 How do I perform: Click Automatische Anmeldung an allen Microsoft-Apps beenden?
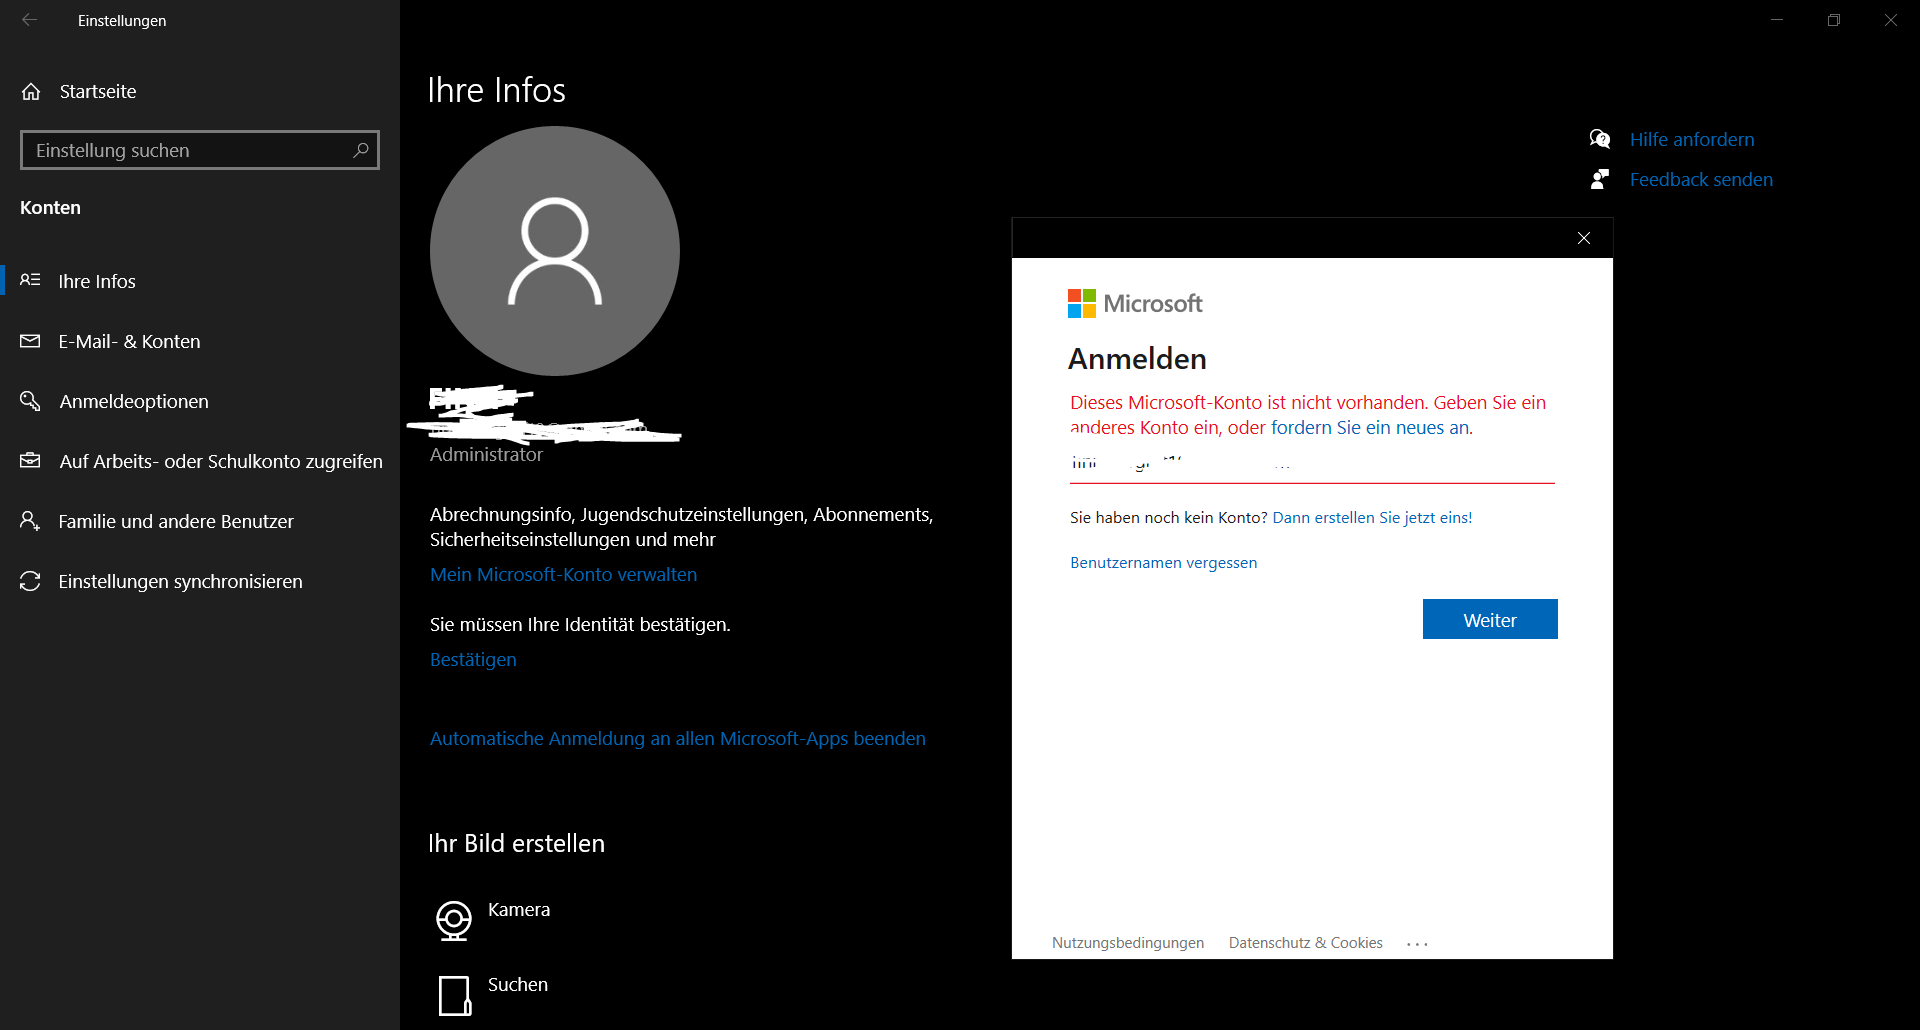(x=678, y=739)
